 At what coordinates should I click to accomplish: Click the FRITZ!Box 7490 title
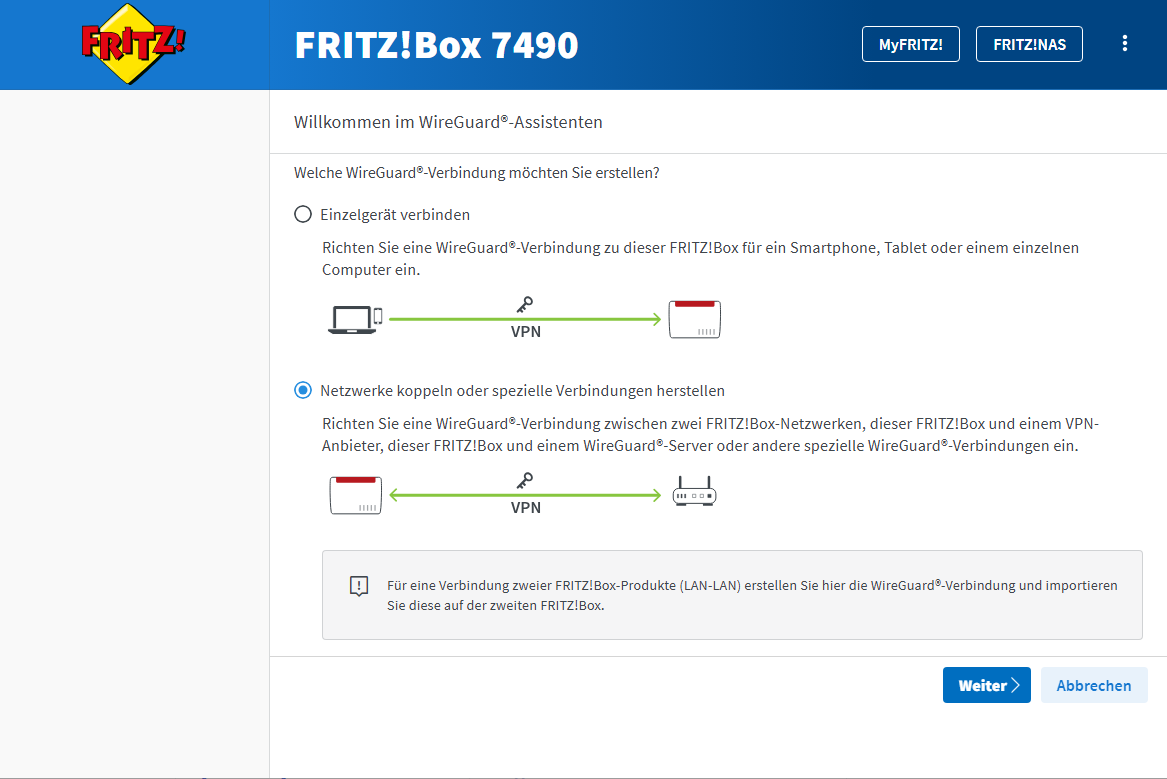point(436,45)
